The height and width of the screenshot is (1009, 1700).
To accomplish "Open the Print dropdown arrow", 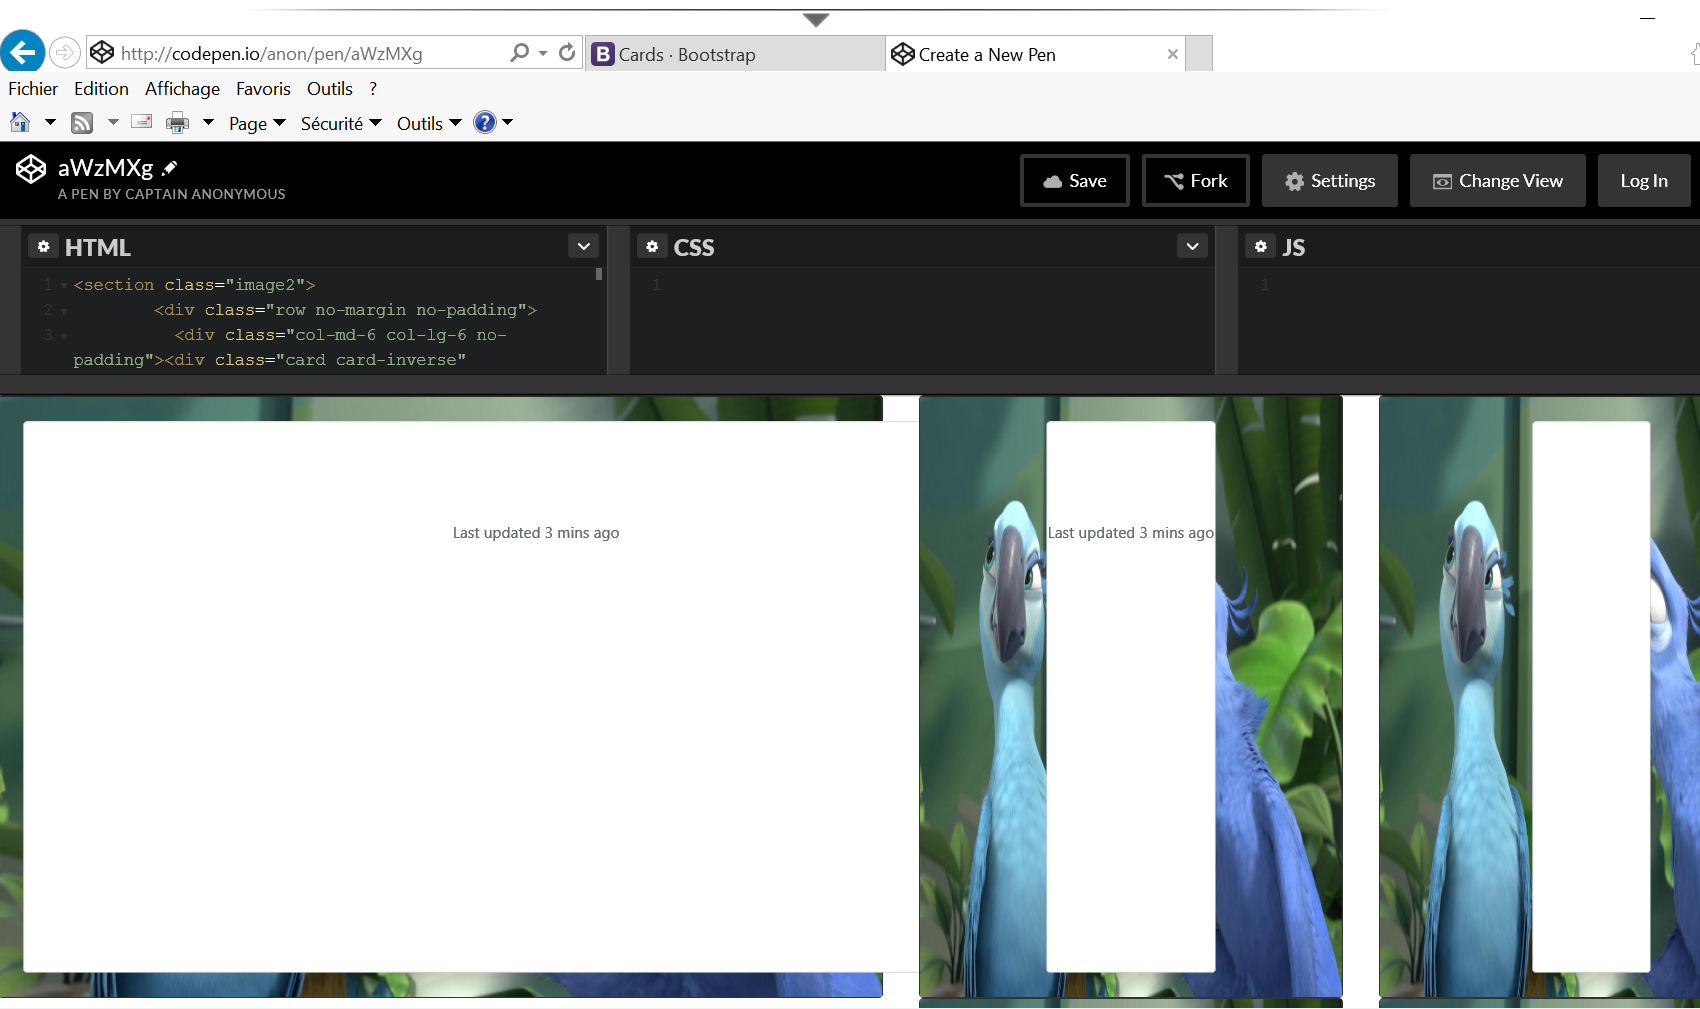I will (x=208, y=122).
